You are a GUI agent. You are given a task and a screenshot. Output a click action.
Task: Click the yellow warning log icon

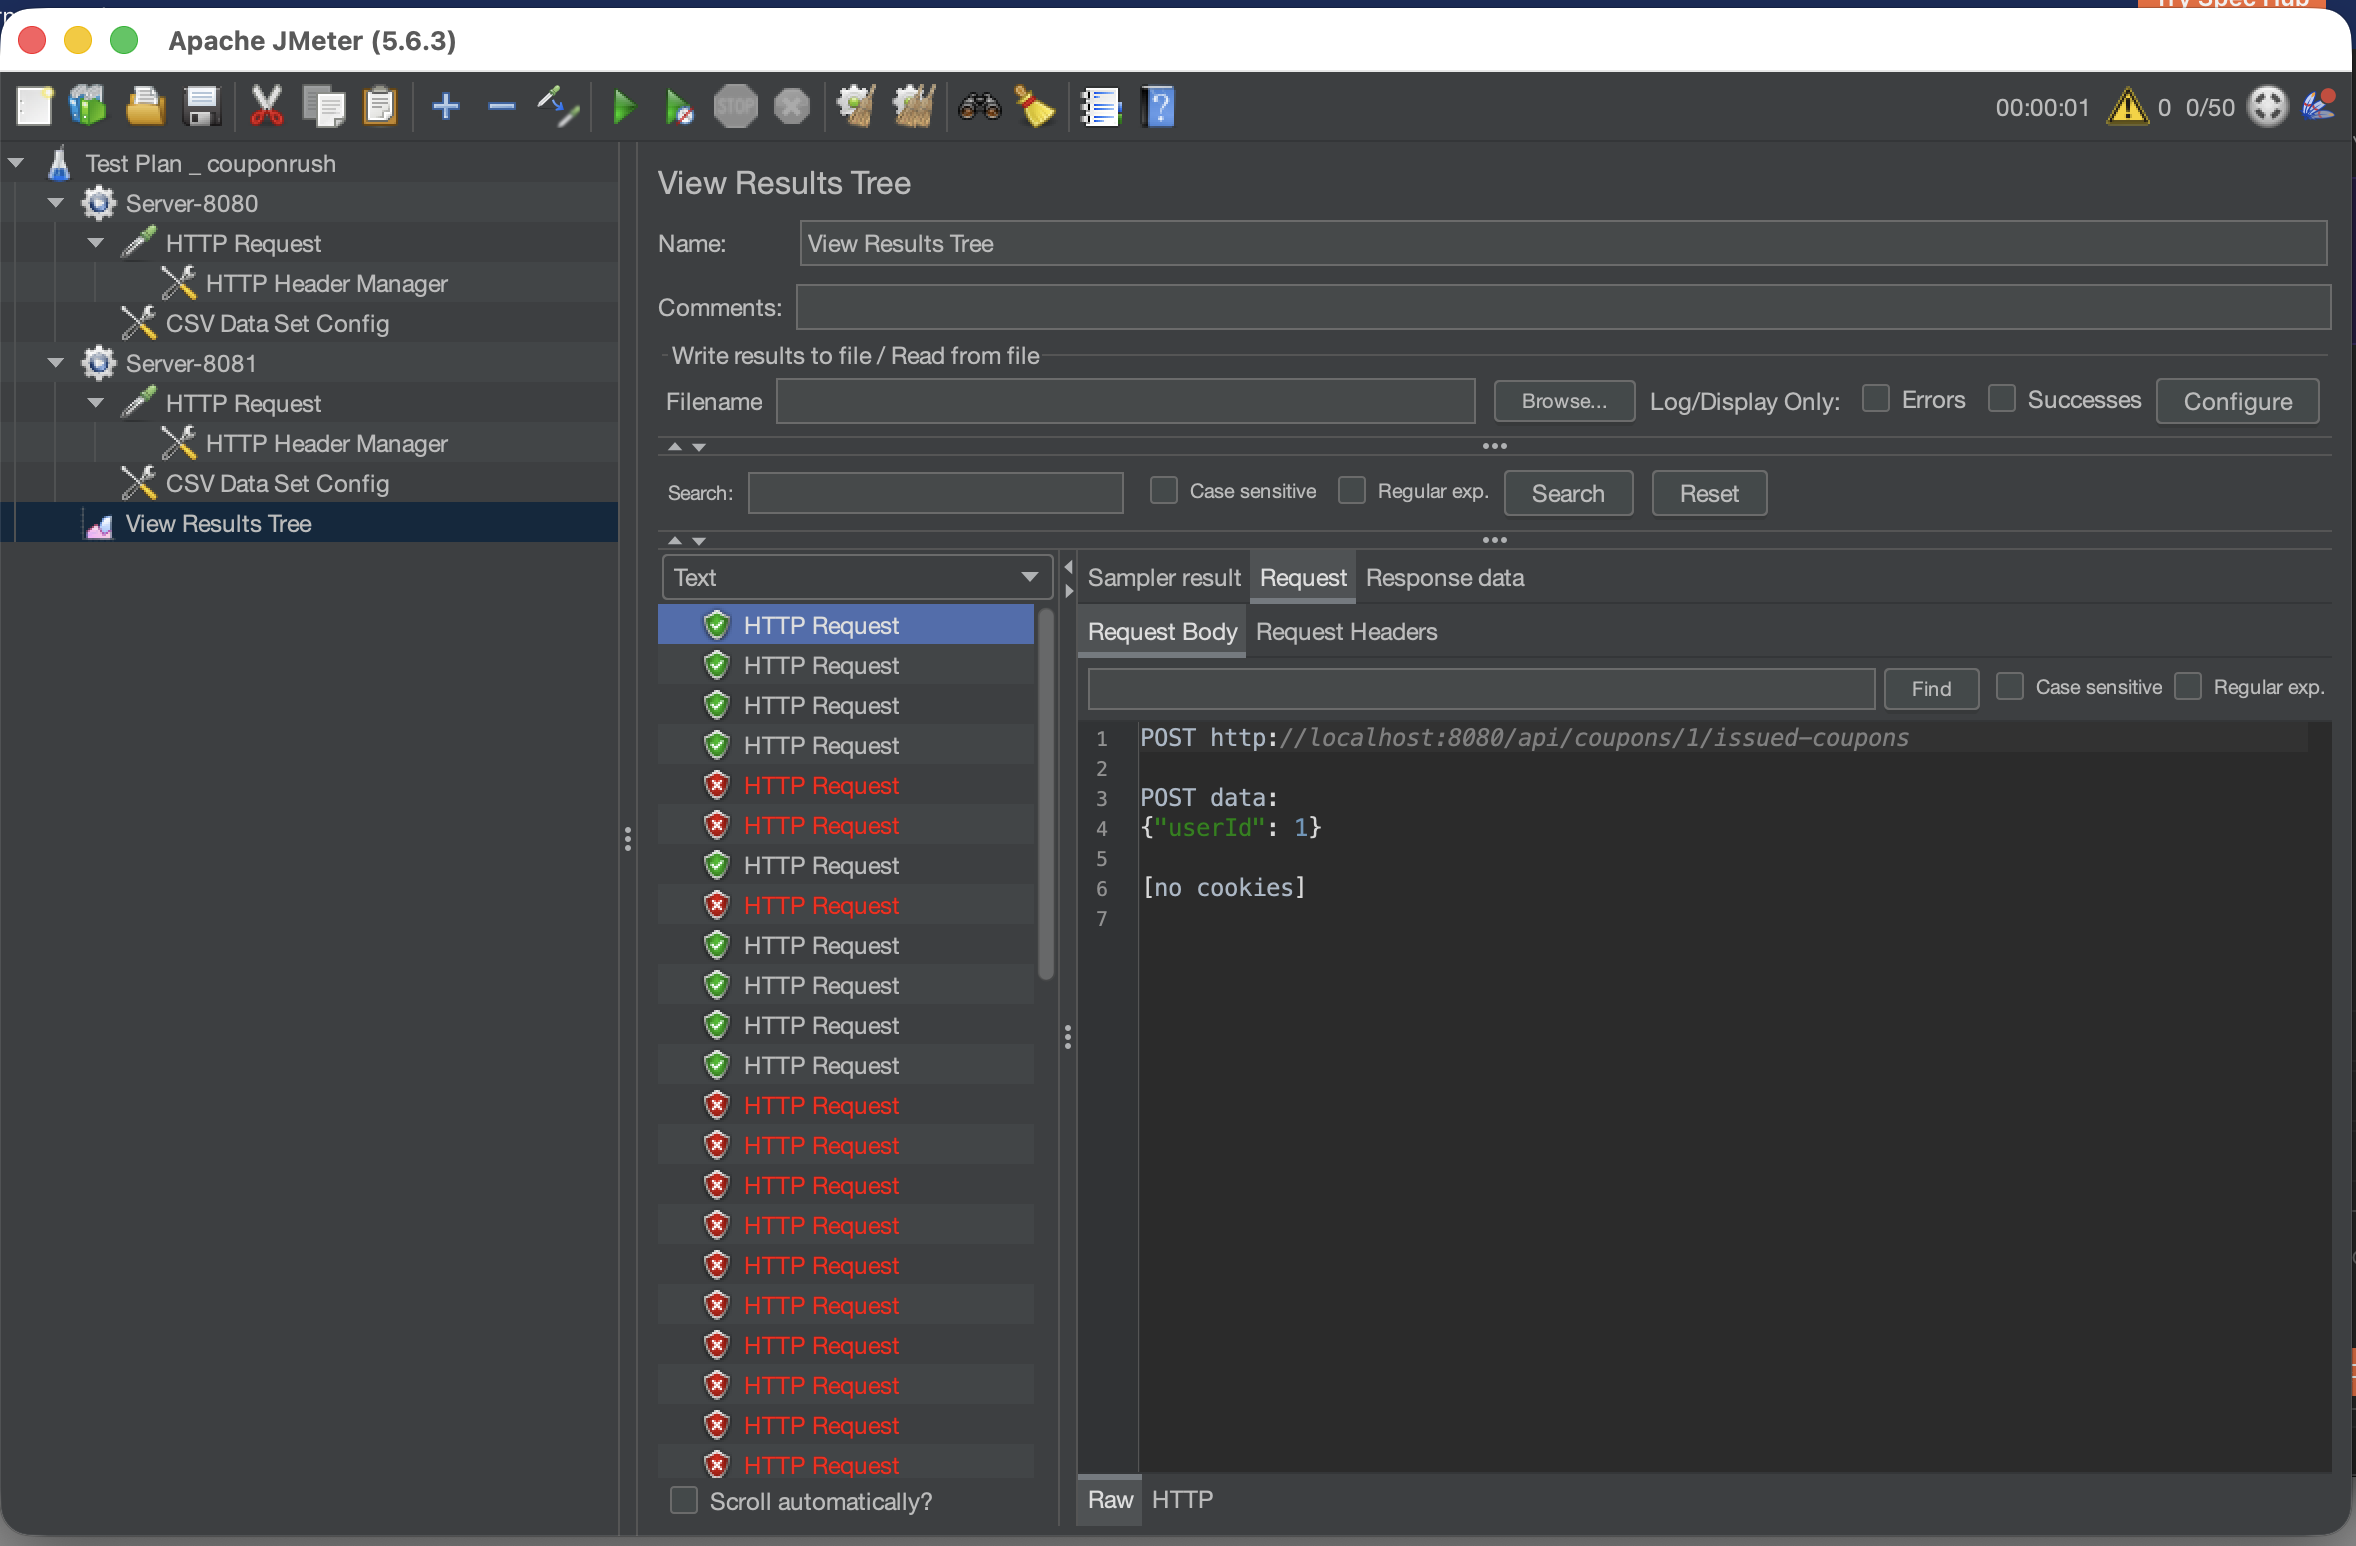(2127, 106)
